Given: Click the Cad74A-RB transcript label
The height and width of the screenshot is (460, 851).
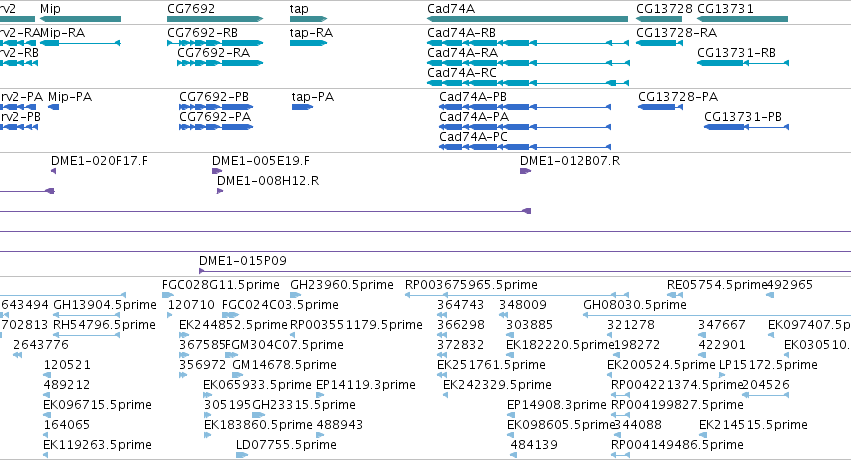Looking at the screenshot, I should (x=461, y=33).
